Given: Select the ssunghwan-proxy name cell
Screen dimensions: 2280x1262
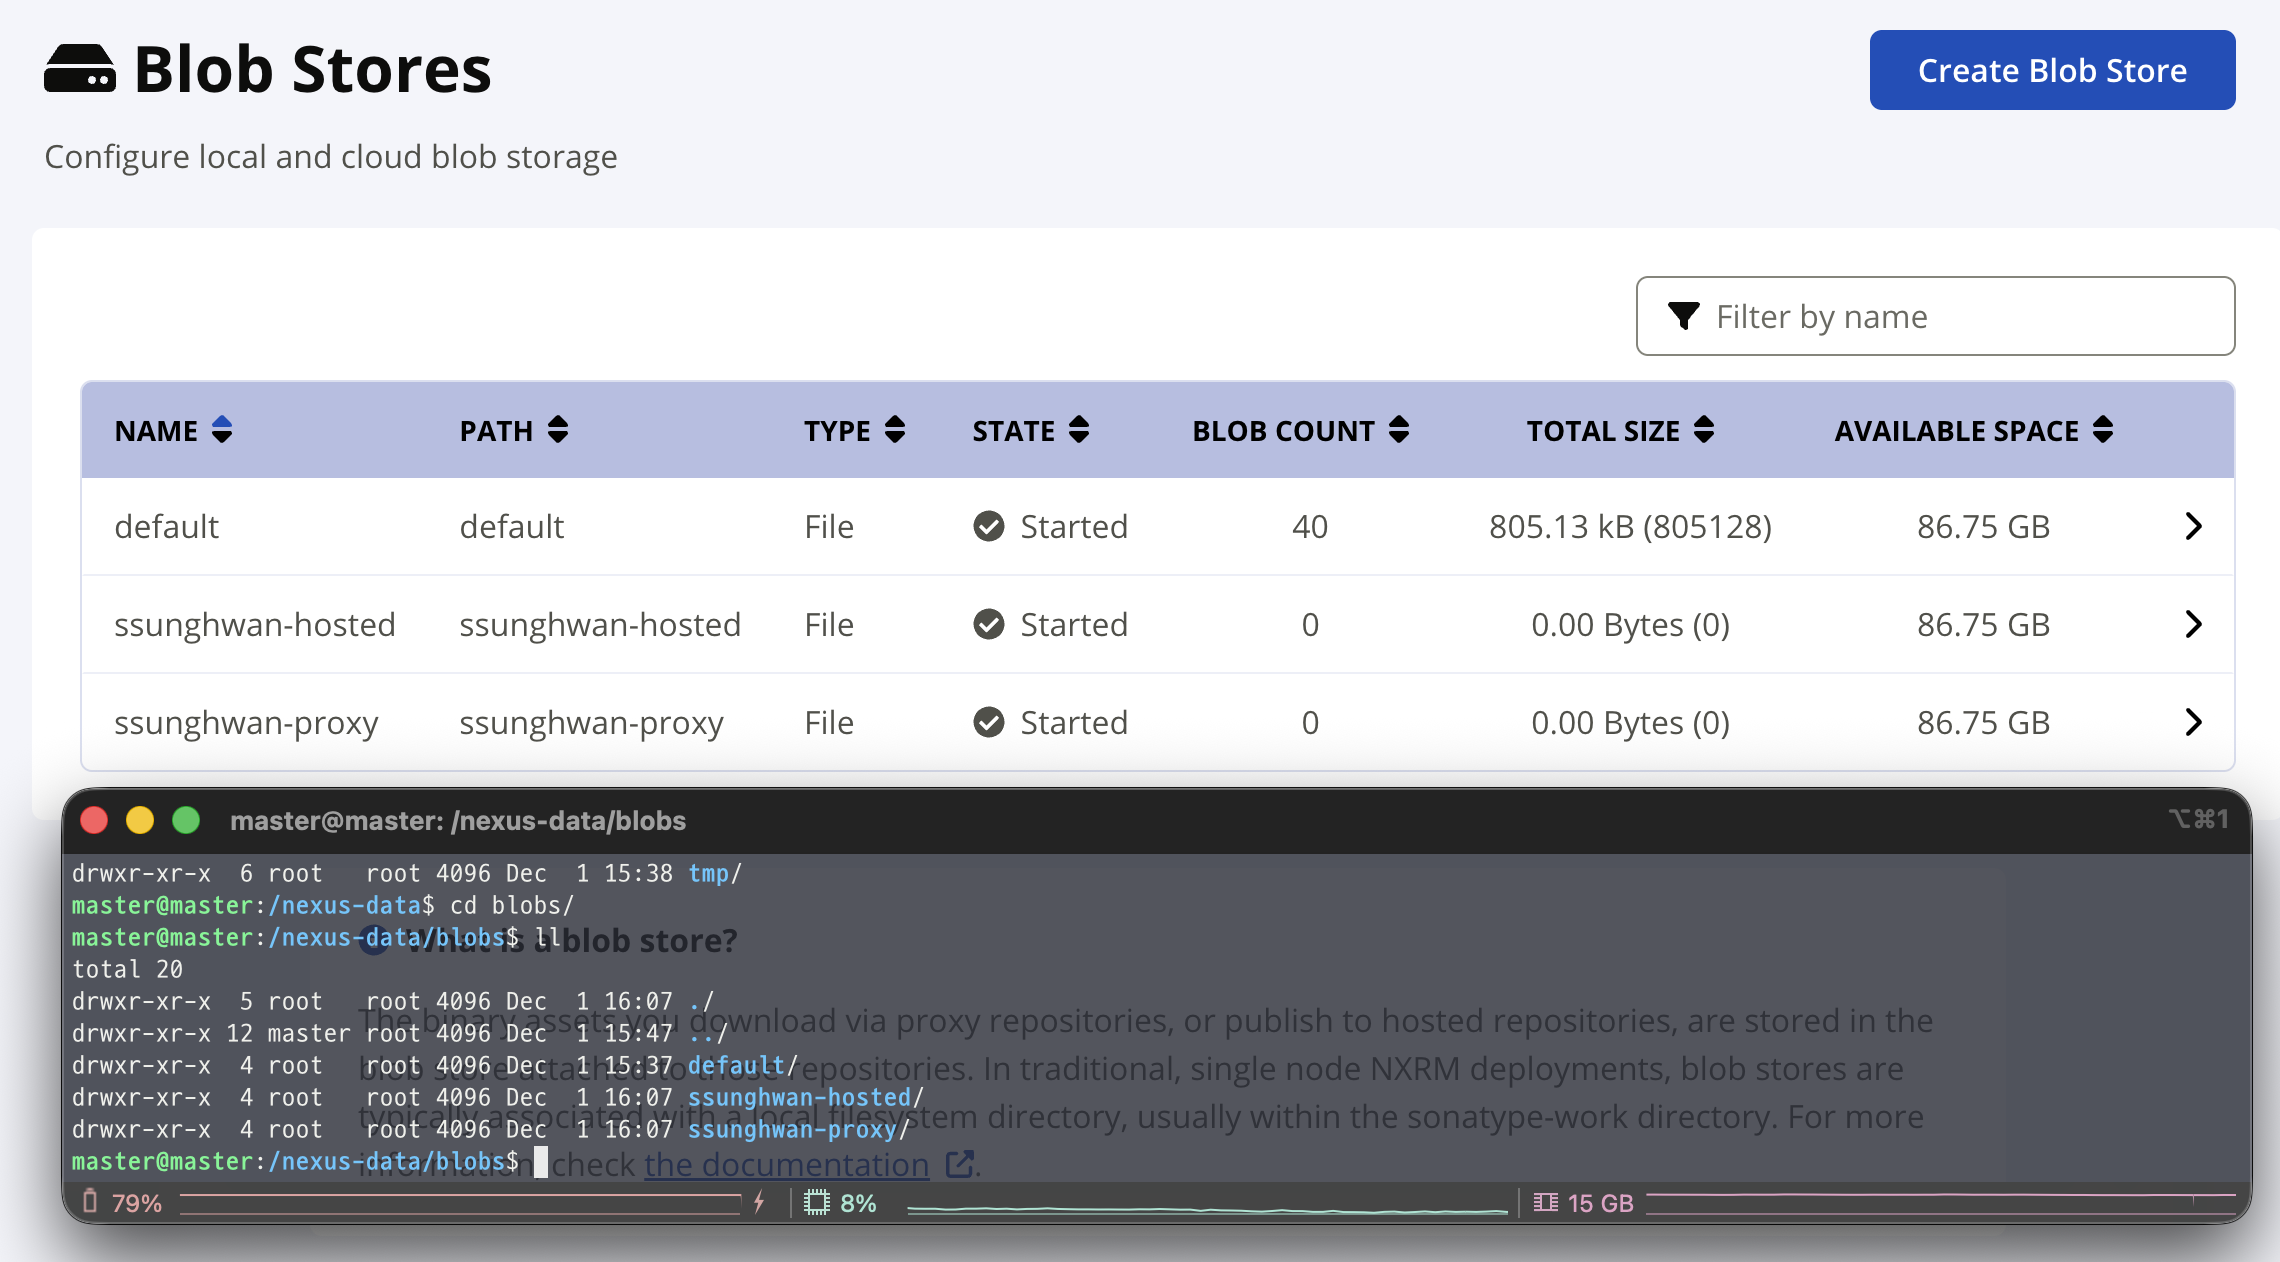Looking at the screenshot, I should point(246,722).
